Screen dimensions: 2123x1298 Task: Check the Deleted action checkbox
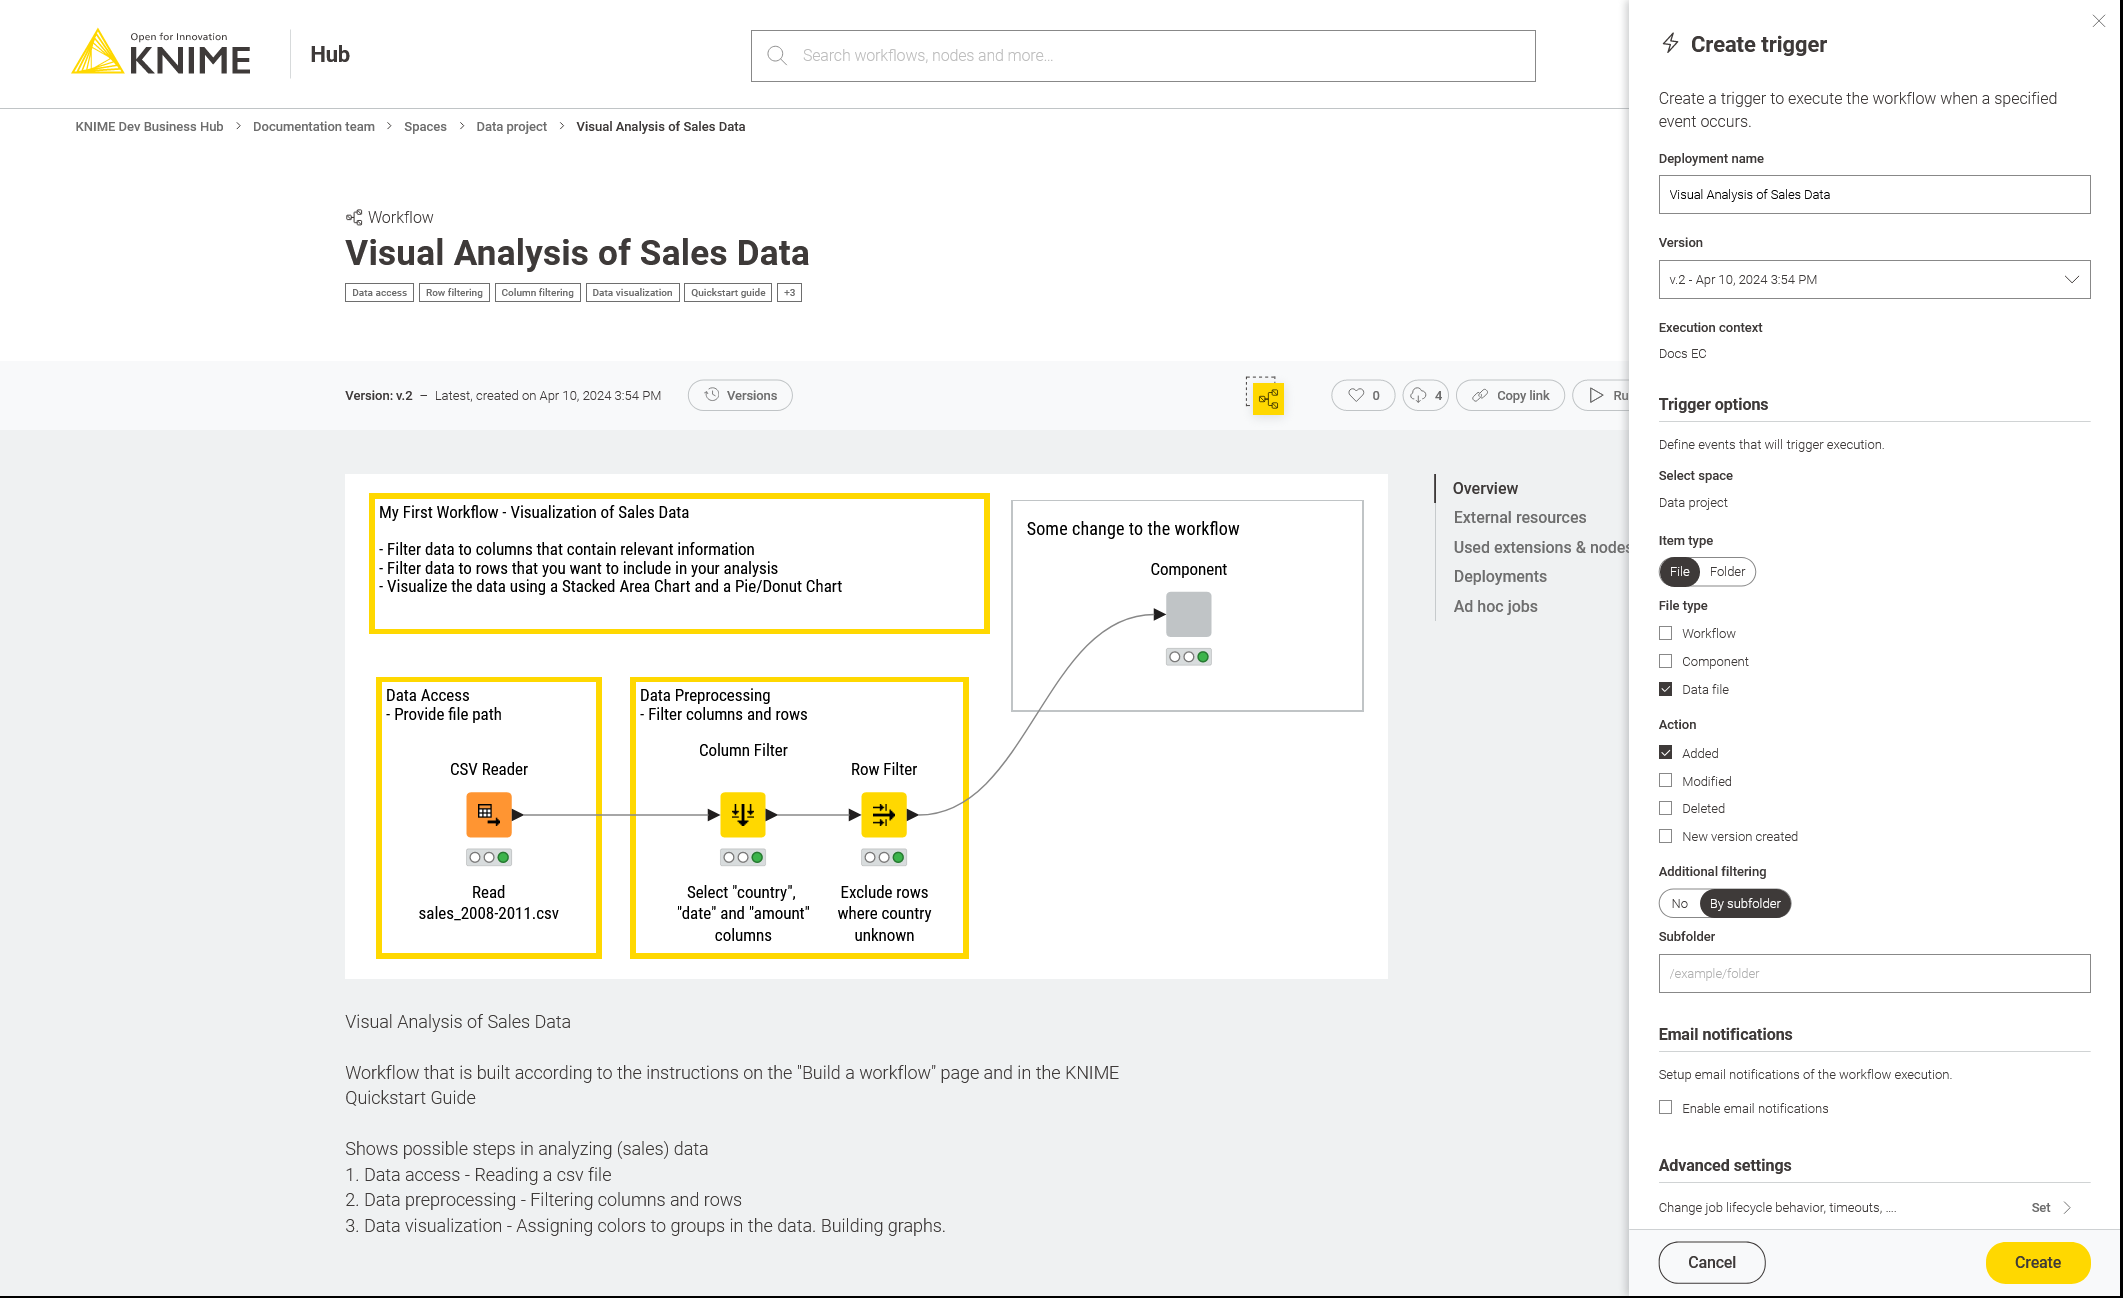[x=1666, y=808]
